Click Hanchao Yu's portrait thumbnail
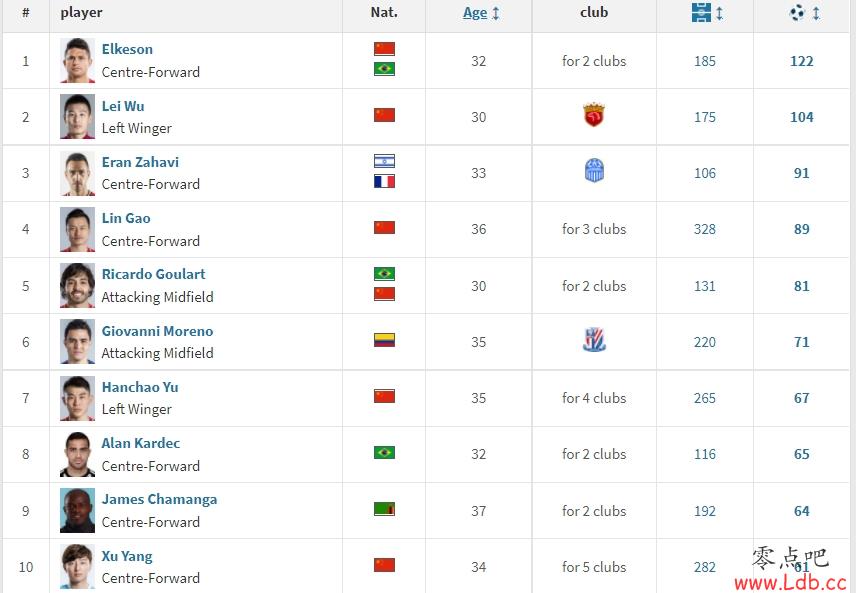 point(77,398)
